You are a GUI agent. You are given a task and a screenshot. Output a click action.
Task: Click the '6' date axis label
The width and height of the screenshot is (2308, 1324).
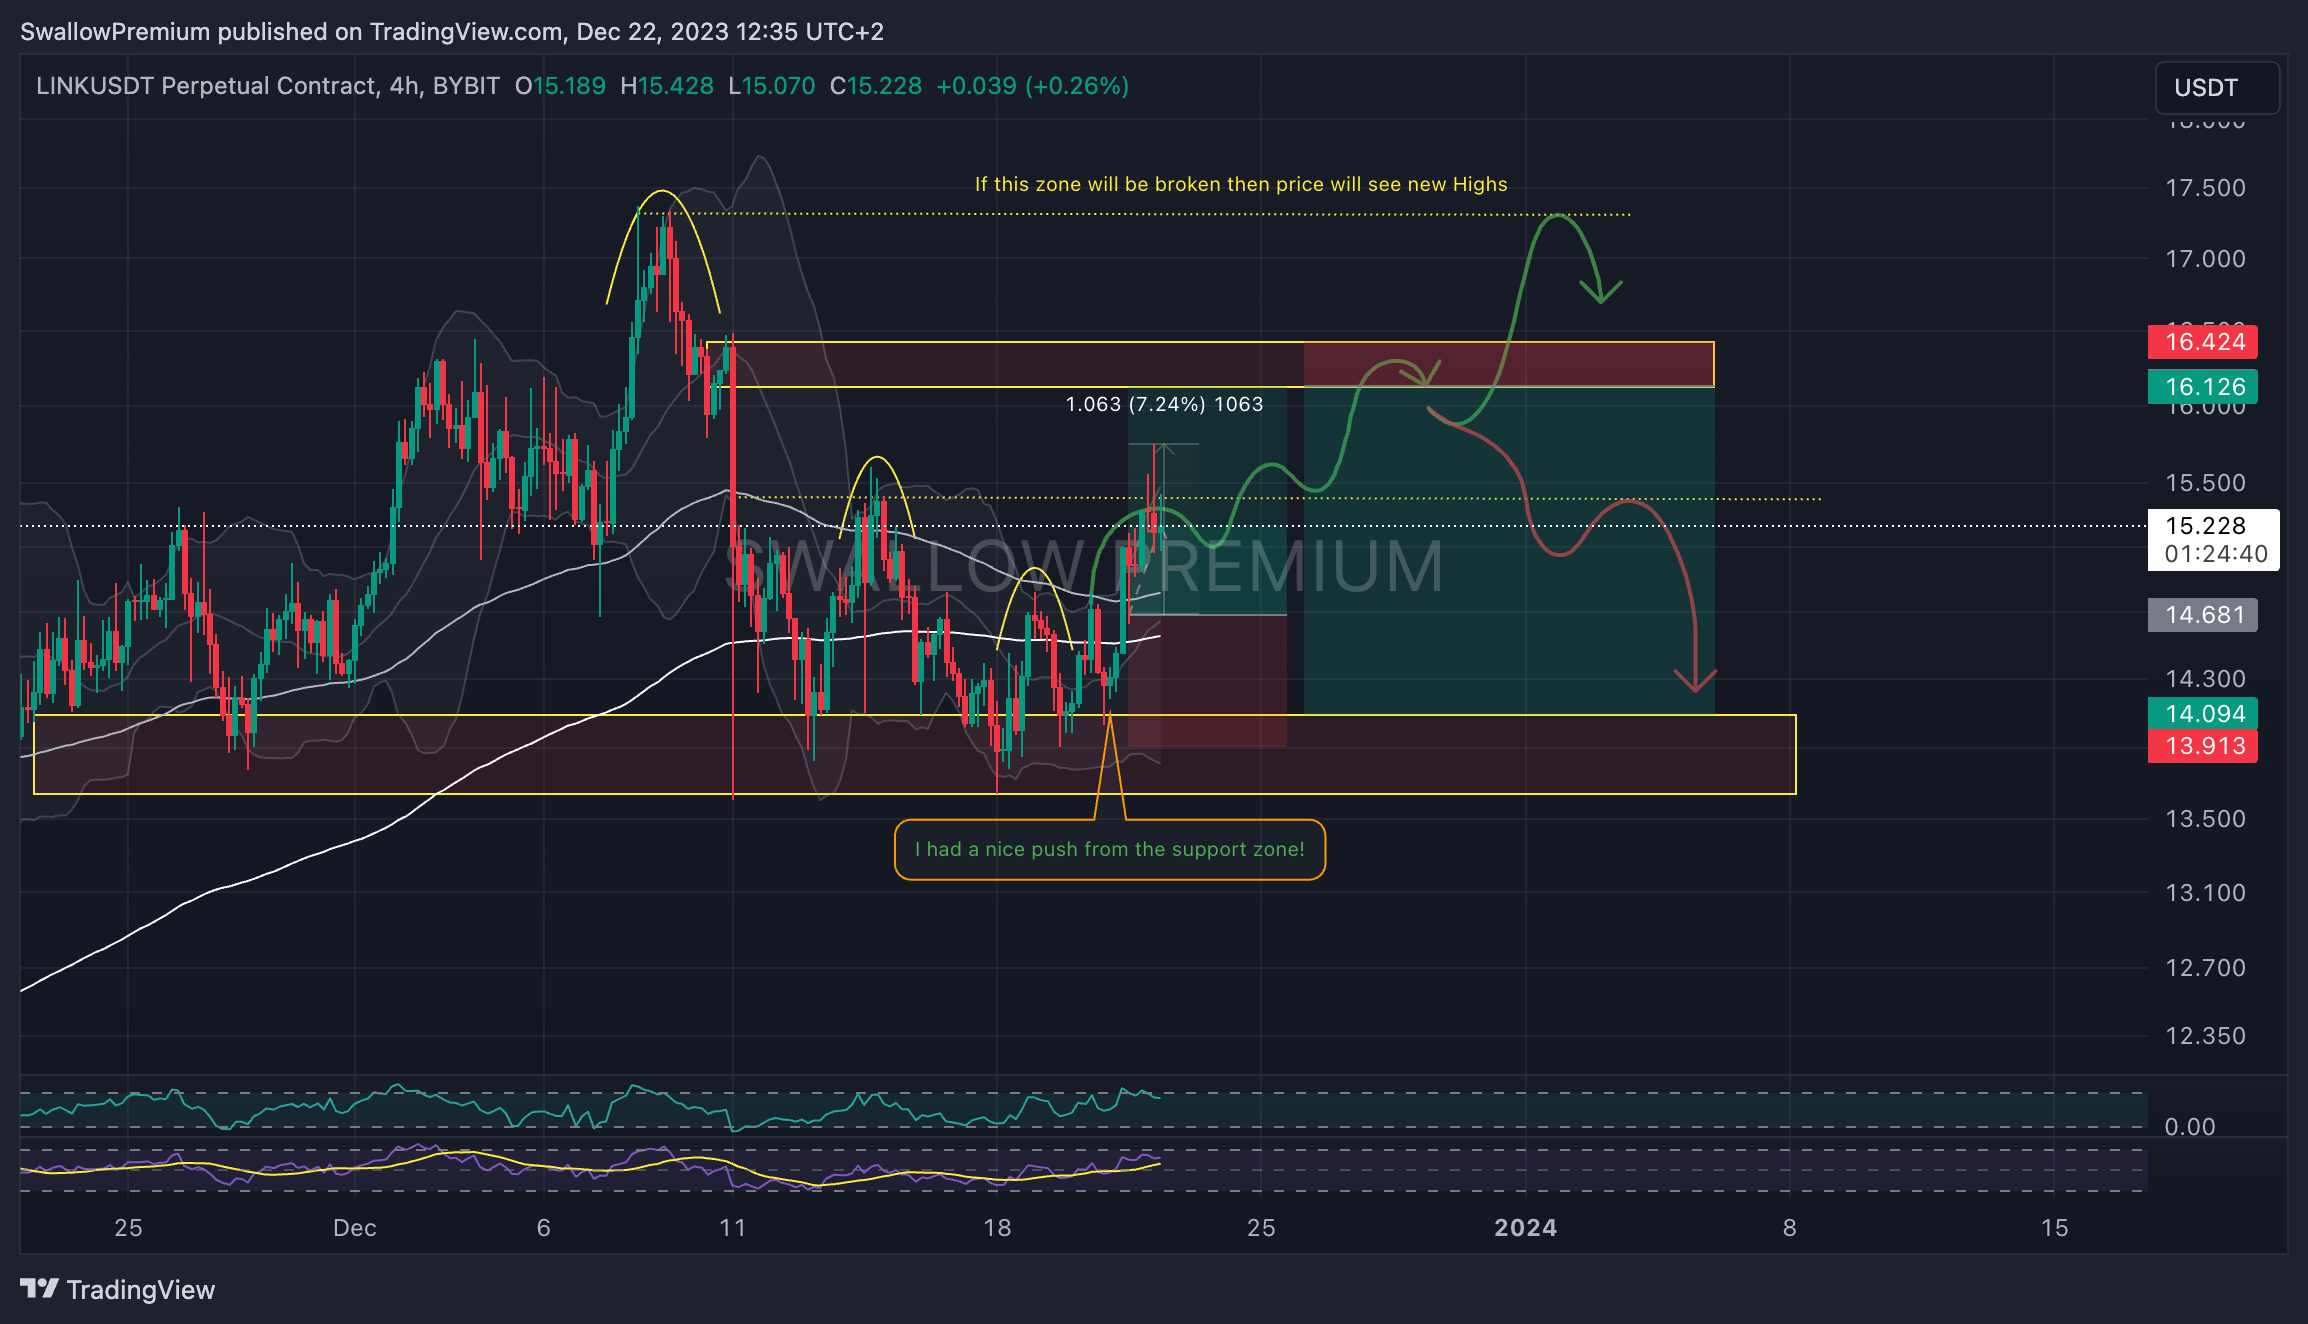pos(544,1228)
